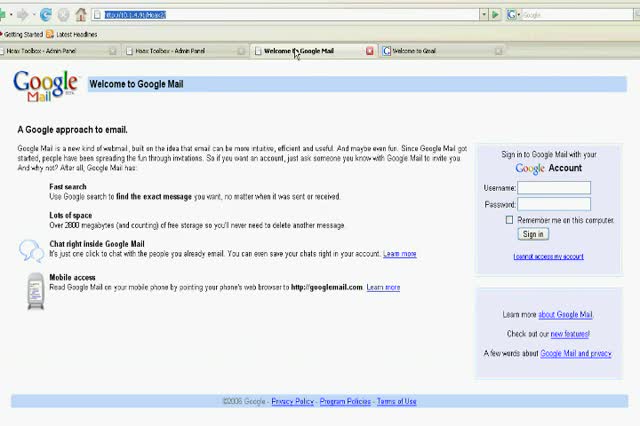This screenshot has height=426, width=640.
Task: Click the ©2006 Google footer text
Action: 244,402
